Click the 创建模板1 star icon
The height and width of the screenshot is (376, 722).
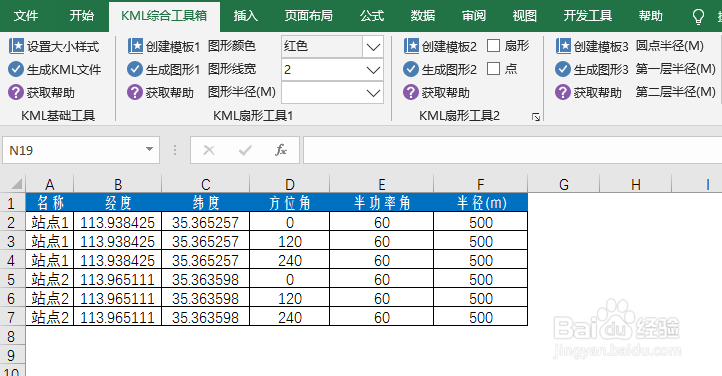point(135,46)
